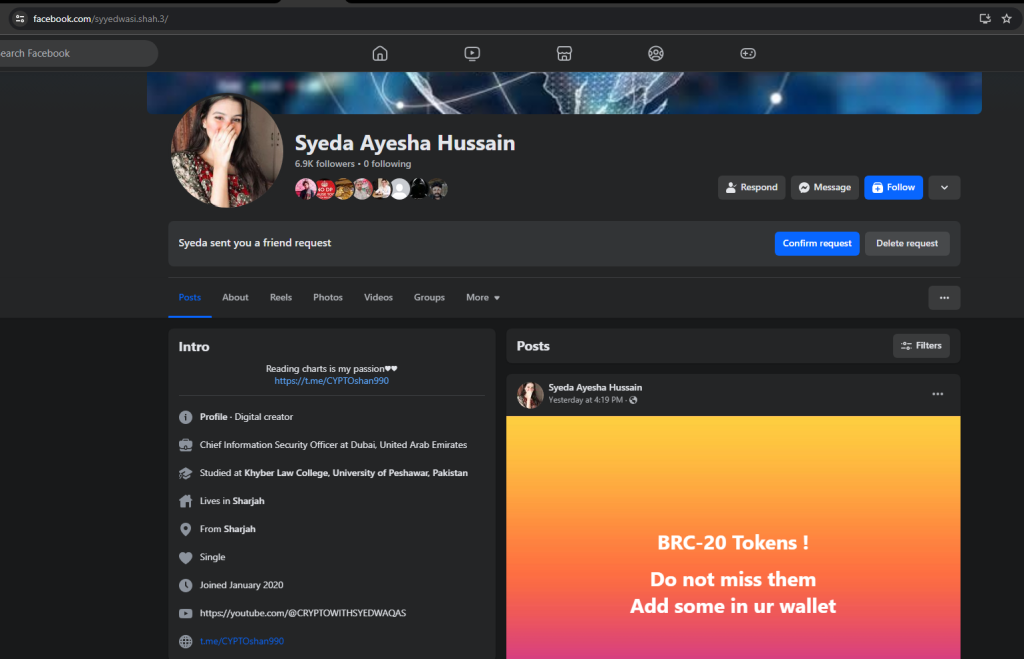Click Sharjah in Lives in Sharjah
Image resolution: width=1024 pixels, height=659 pixels.
click(248, 501)
